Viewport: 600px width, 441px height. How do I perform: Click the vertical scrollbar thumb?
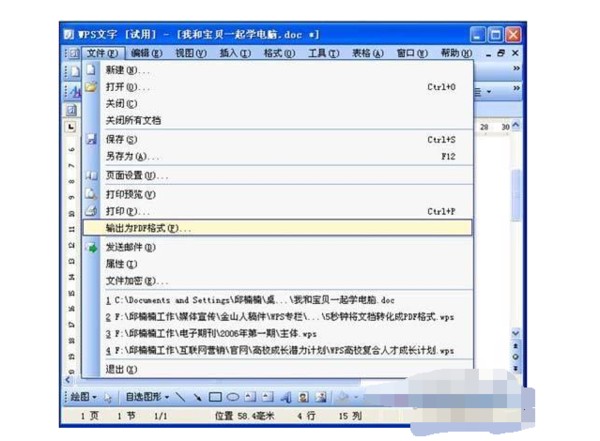point(515,195)
